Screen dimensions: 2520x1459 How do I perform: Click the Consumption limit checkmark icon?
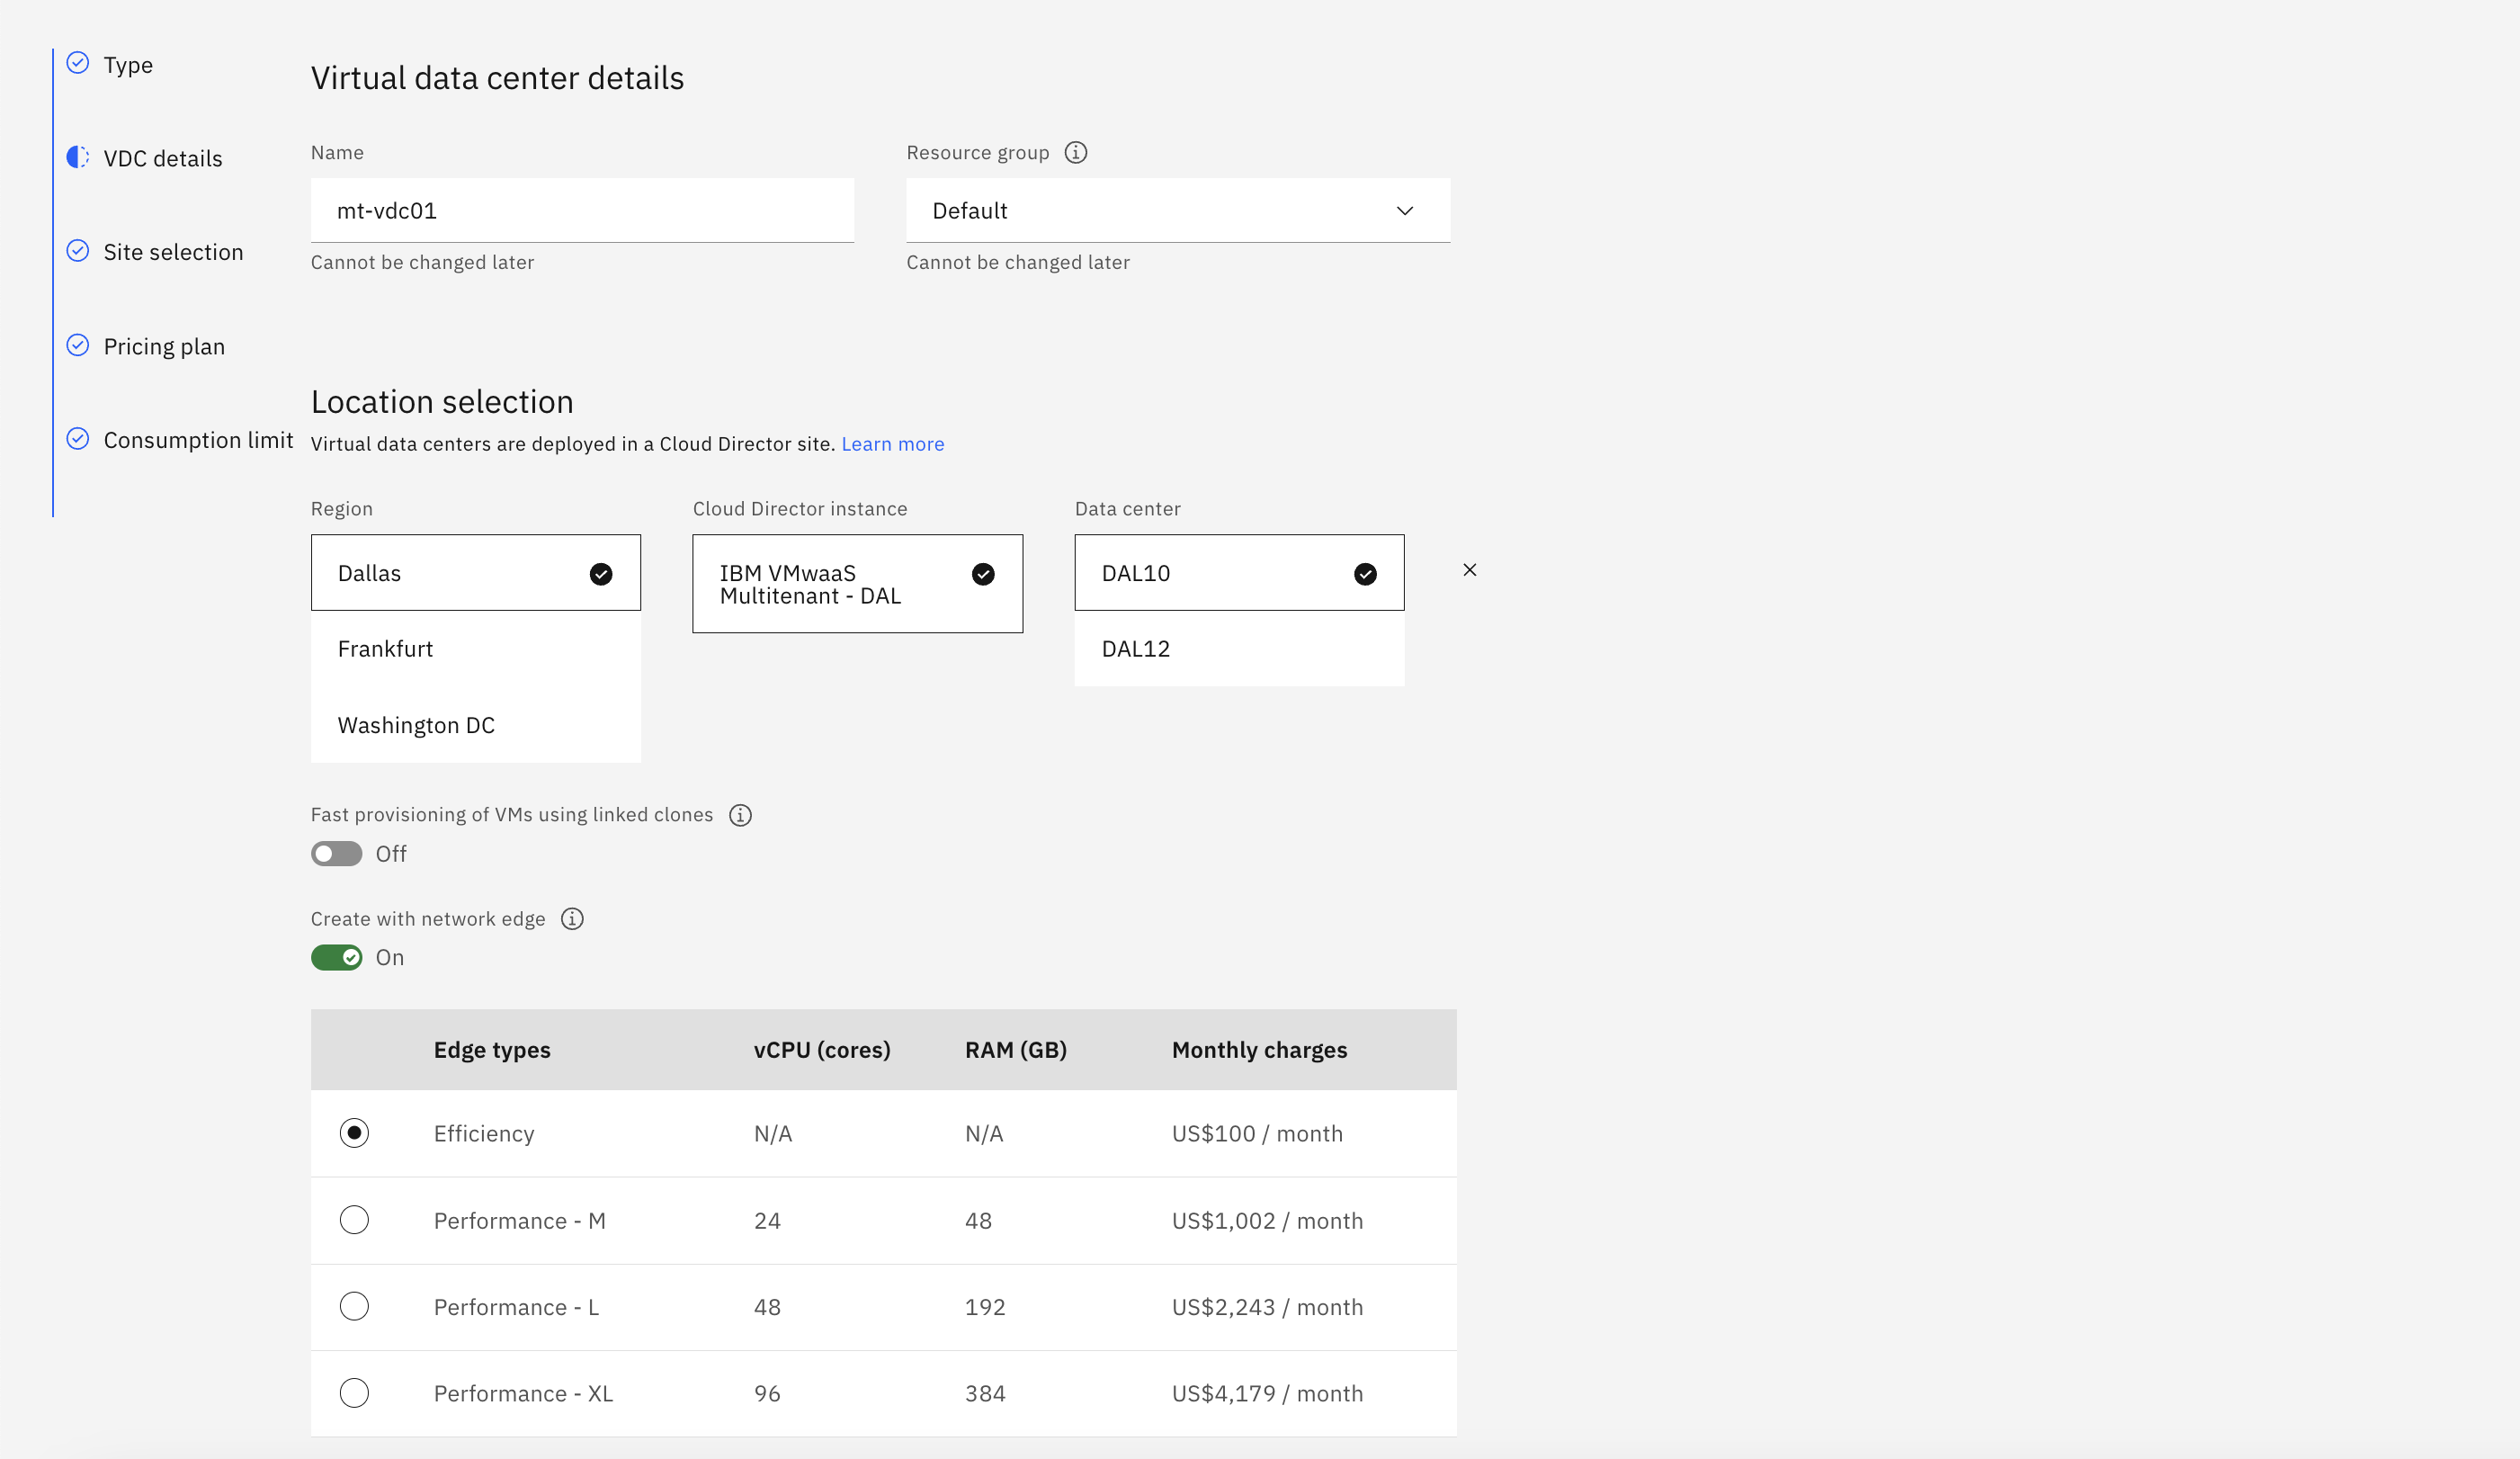[x=78, y=439]
